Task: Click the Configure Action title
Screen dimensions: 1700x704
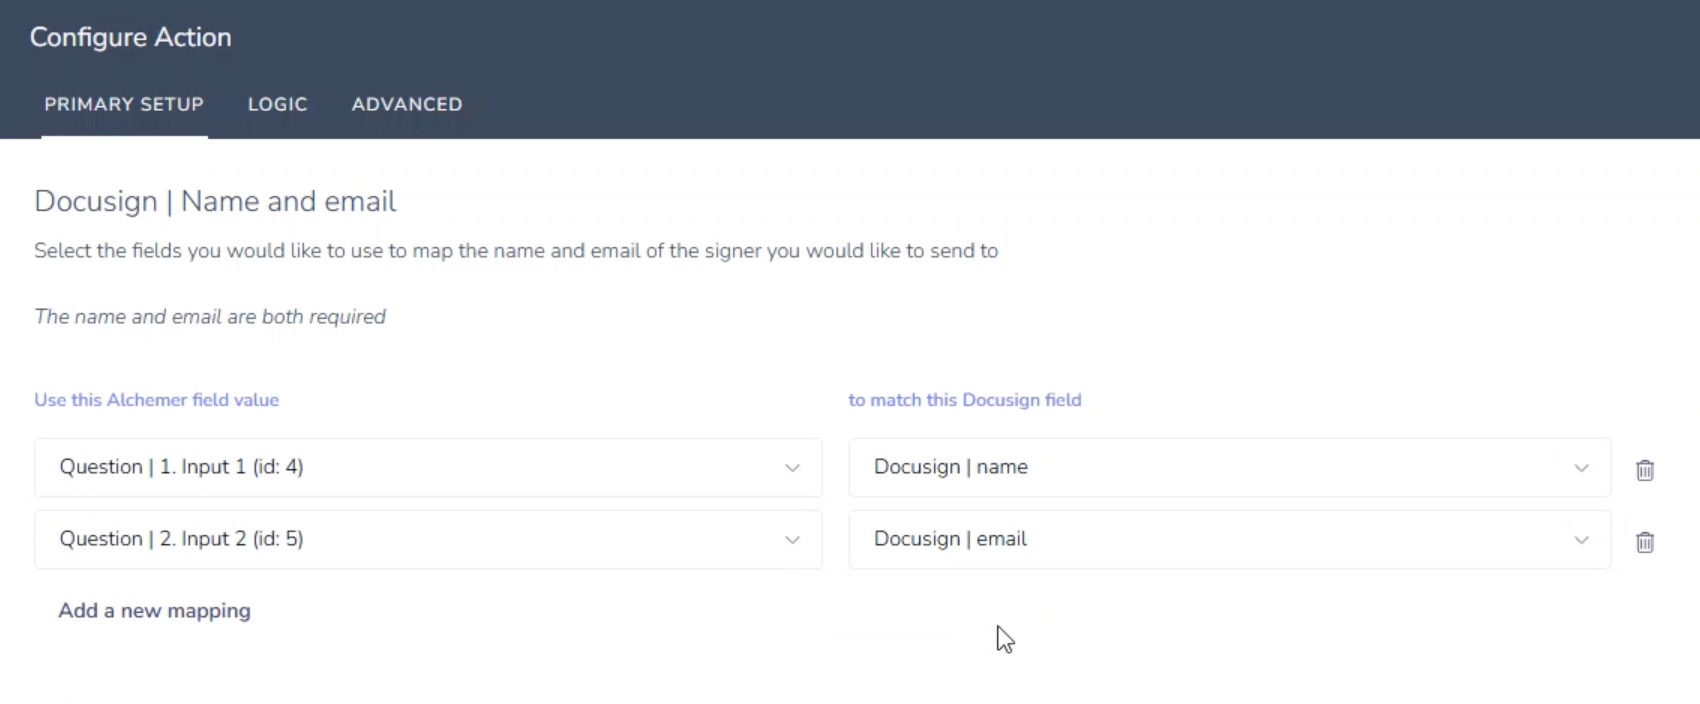Action: (x=131, y=37)
